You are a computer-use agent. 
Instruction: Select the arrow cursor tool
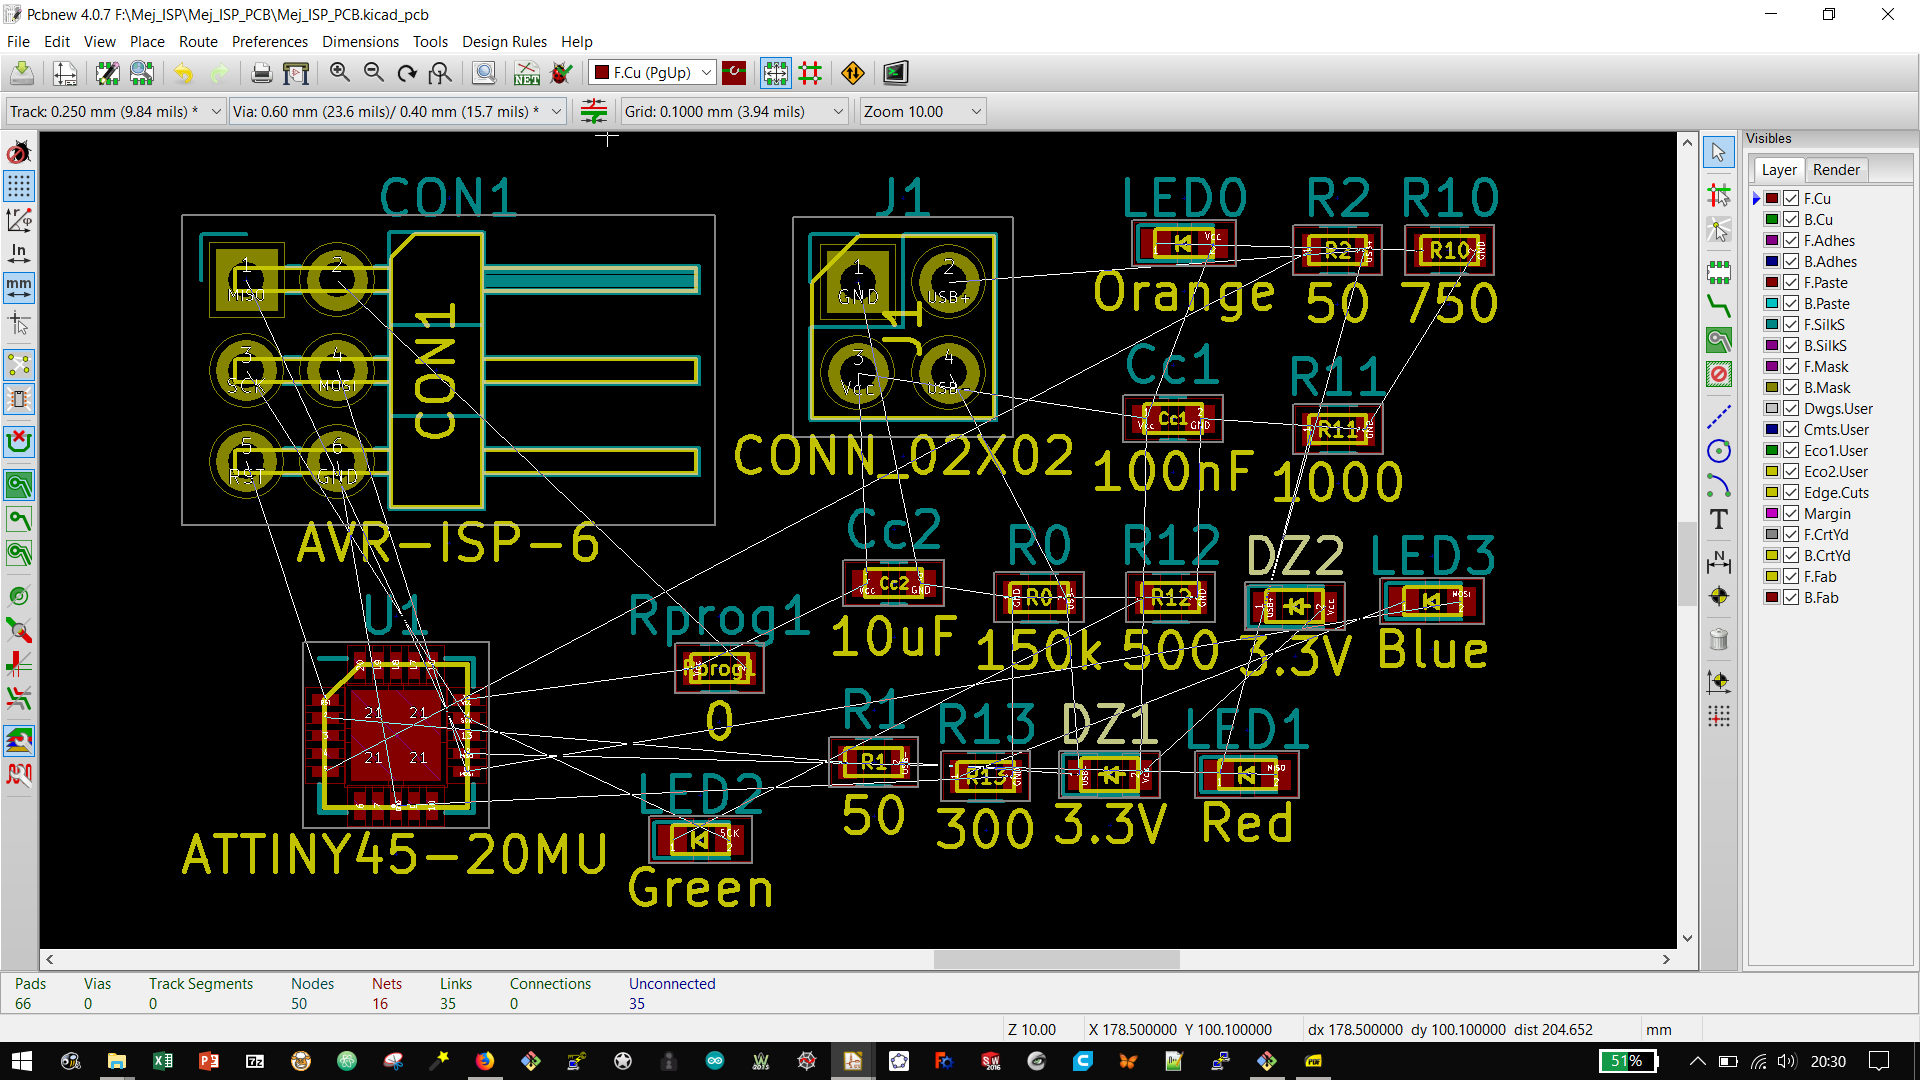point(1719,152)
